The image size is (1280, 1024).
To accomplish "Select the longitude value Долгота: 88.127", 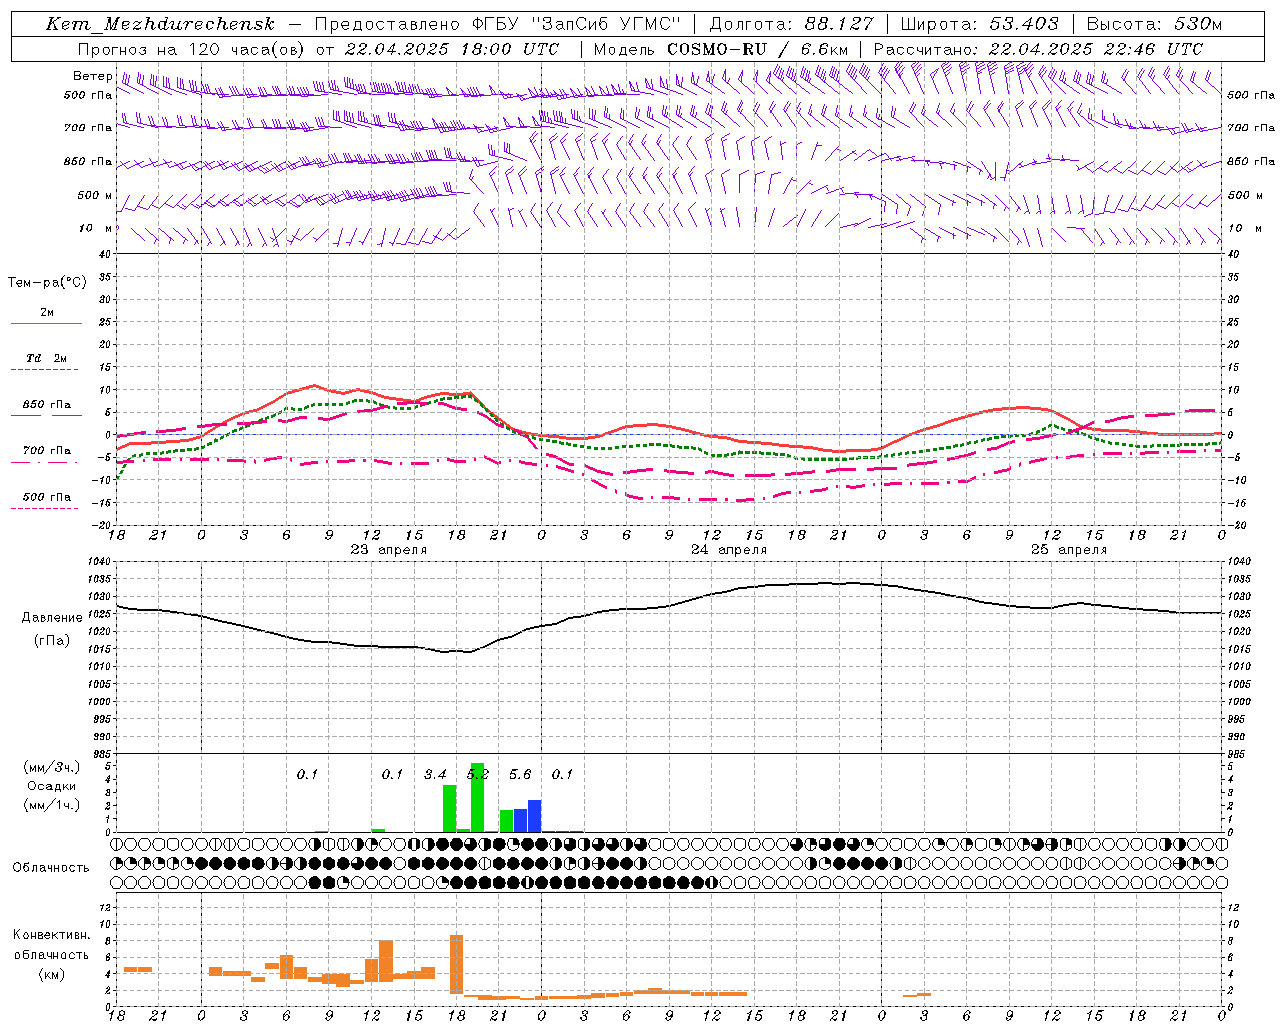I will pyautogui.click(x=791, y=24).
